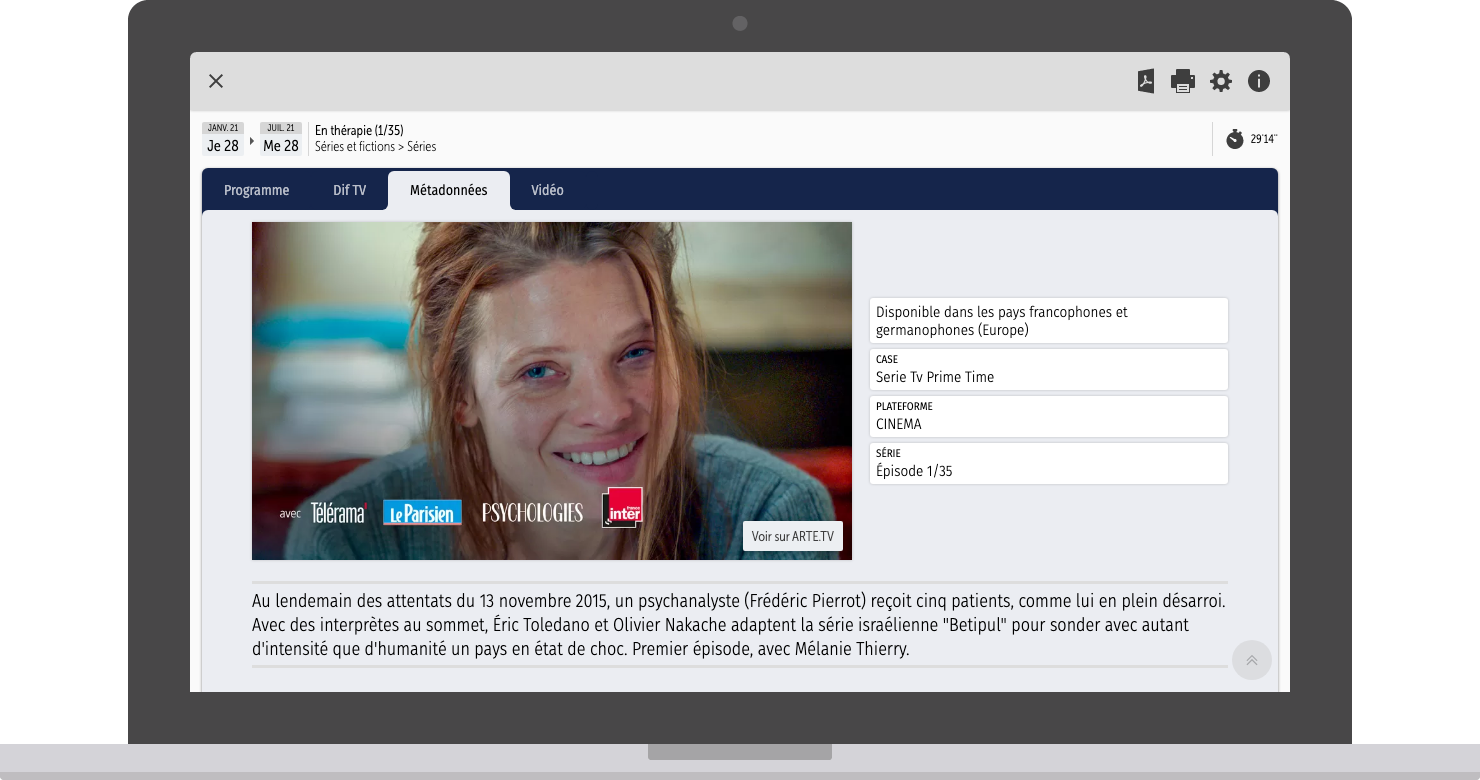Click the France Inter logo
The width and height of the screenshot is (1480, 780).
(622, 508)
